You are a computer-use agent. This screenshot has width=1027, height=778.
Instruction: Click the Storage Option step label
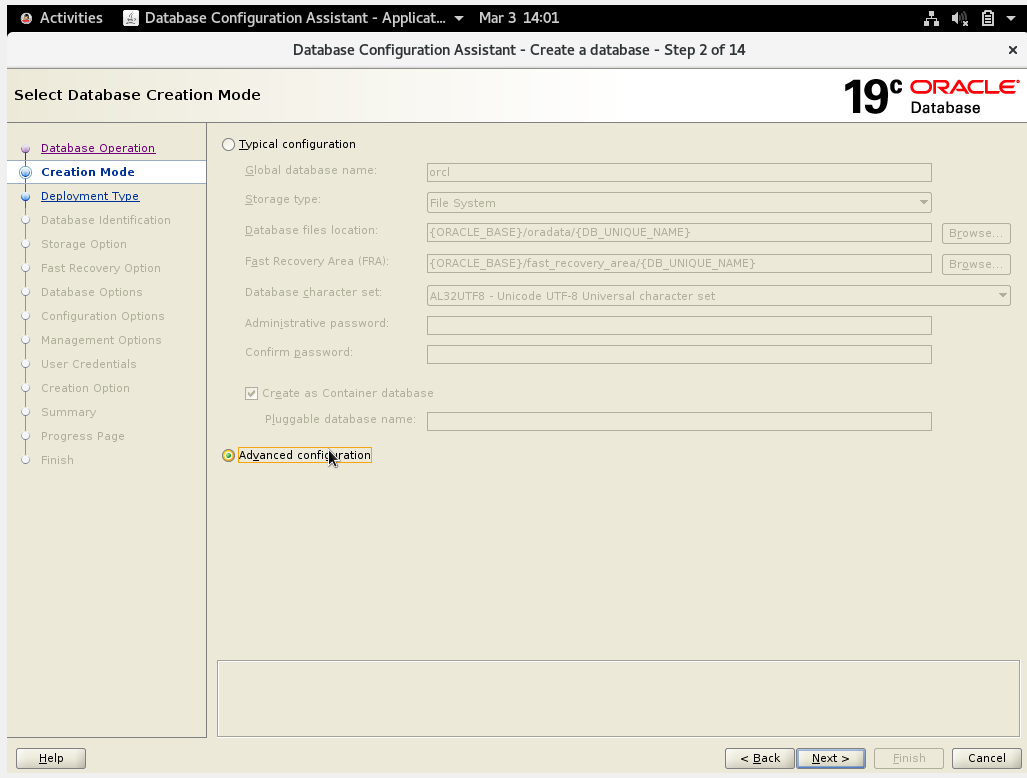84,244
